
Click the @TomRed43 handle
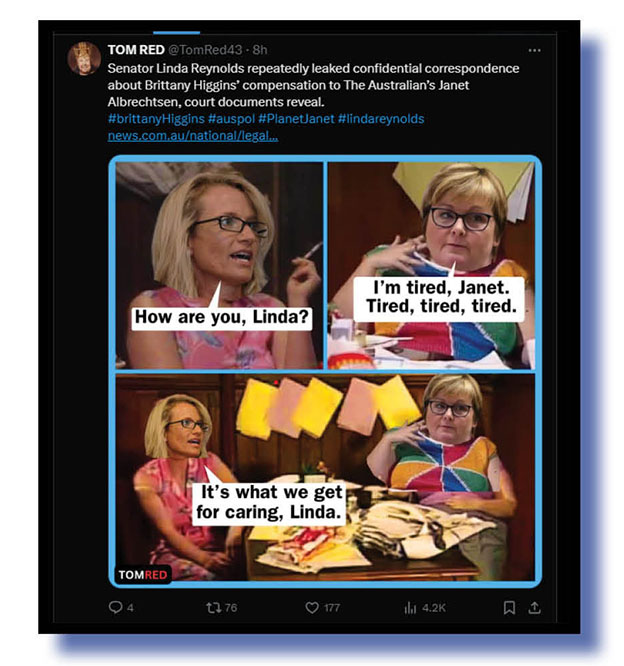205,50
